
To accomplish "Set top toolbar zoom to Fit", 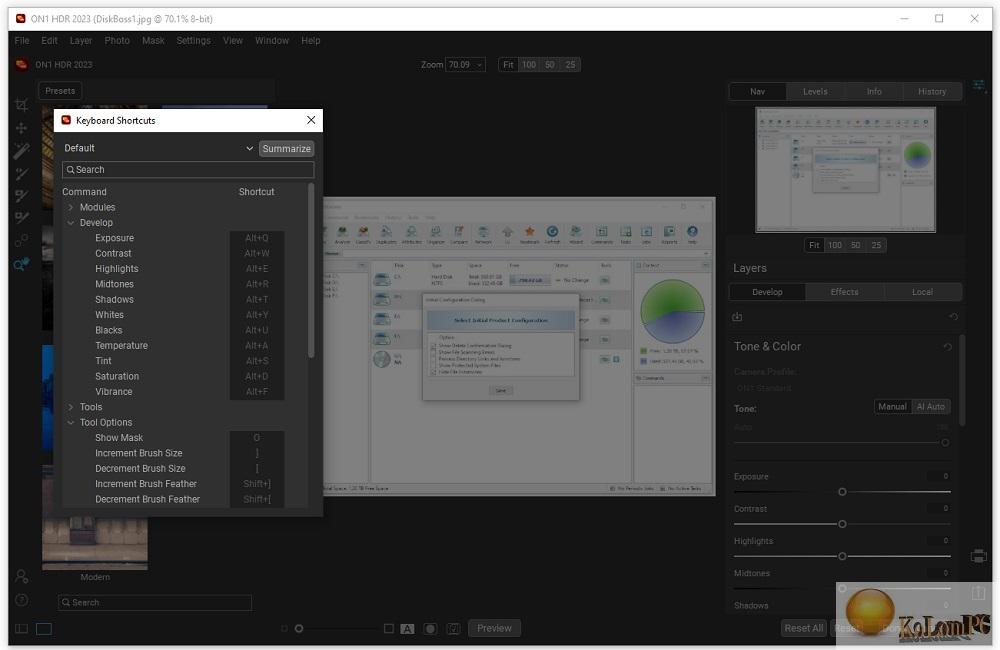I will [508, 64].
